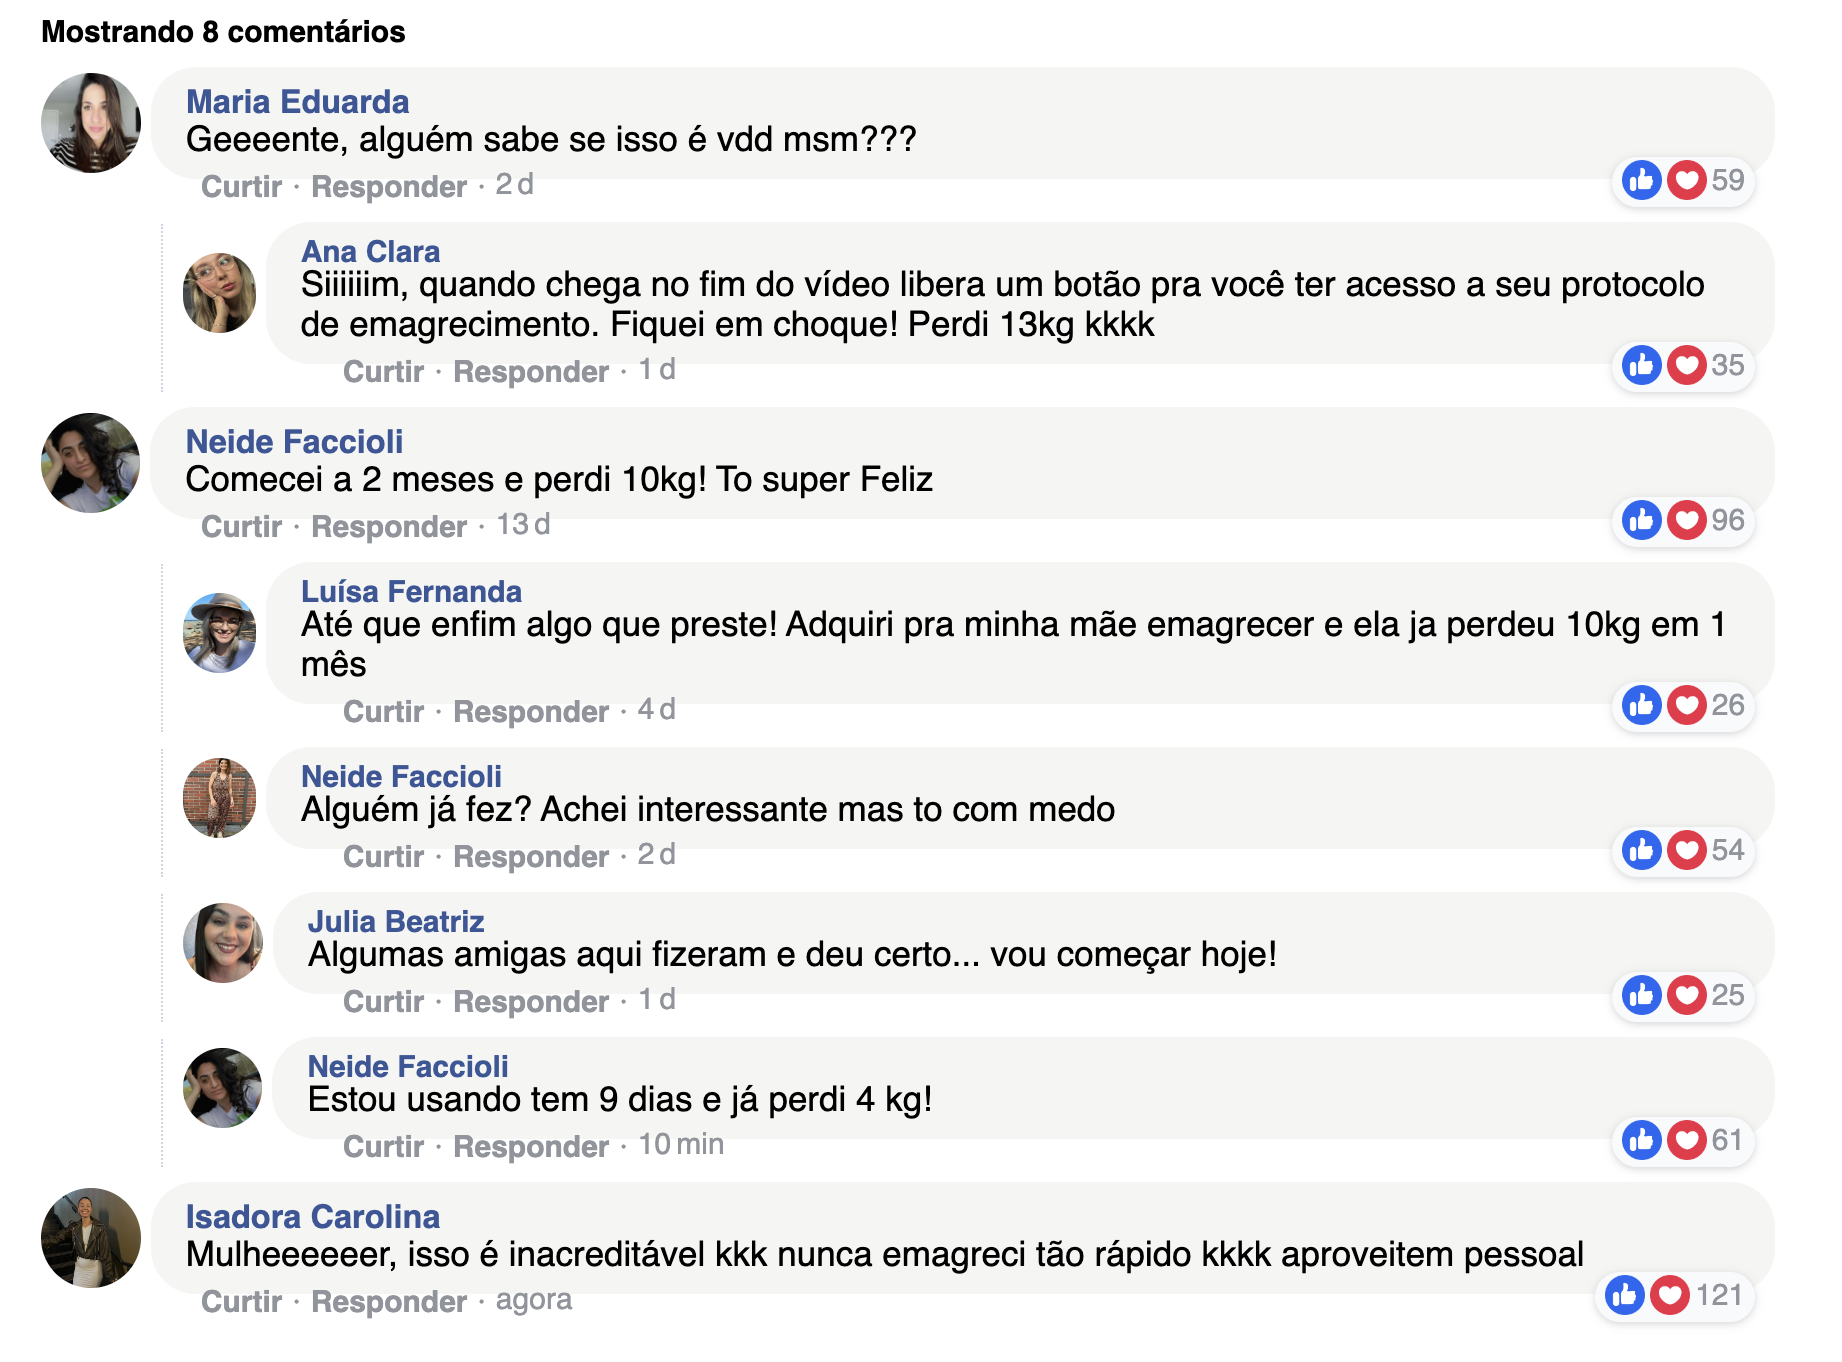The width and height of the screenshot is (1842, 1362).
Task: Click the heart reaction icon beside count 121
Action: pos(1669,1296)
